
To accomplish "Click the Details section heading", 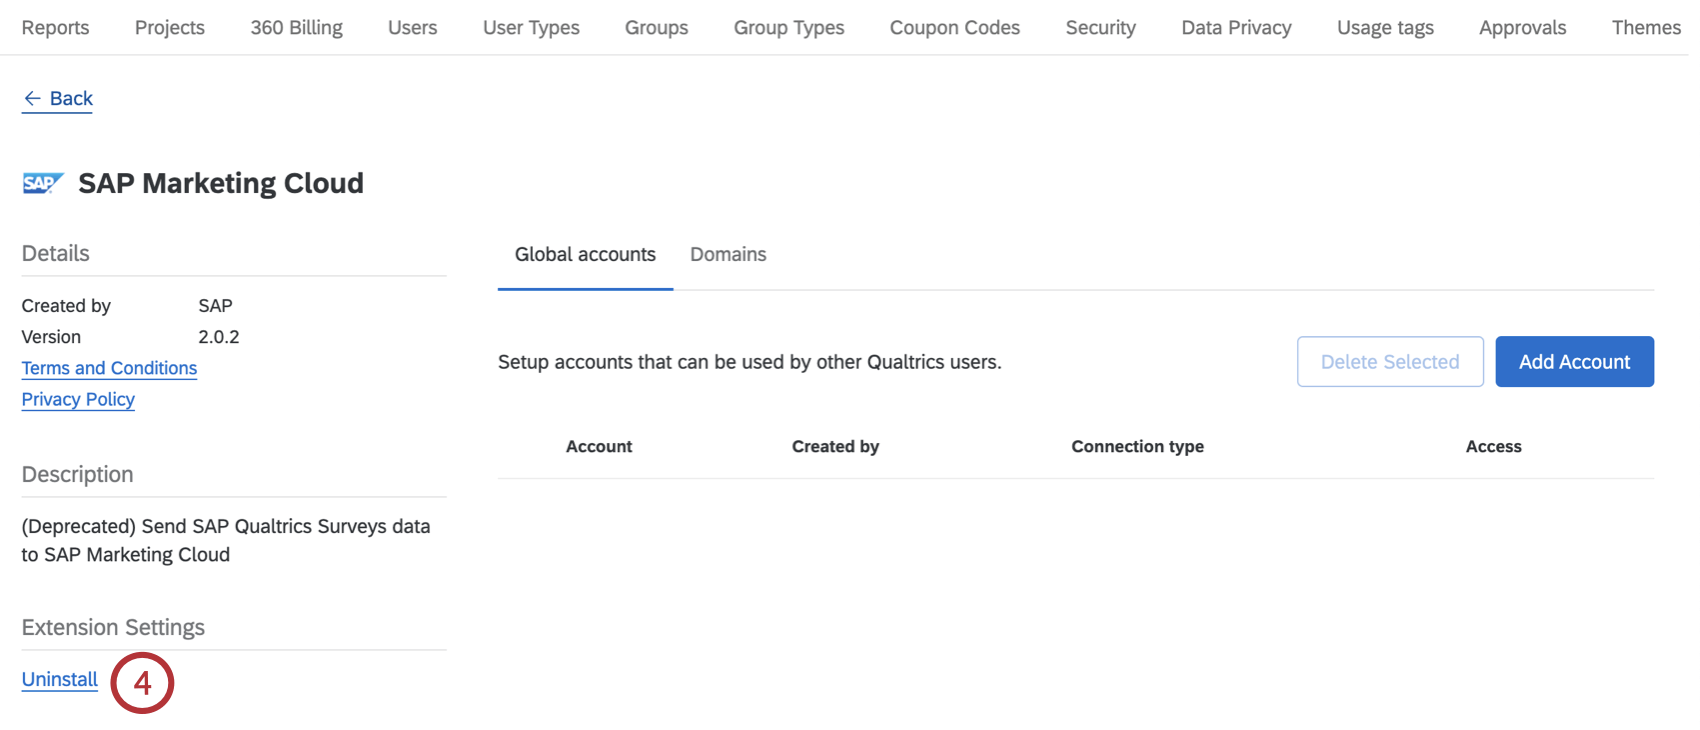I will coord(56,254).
